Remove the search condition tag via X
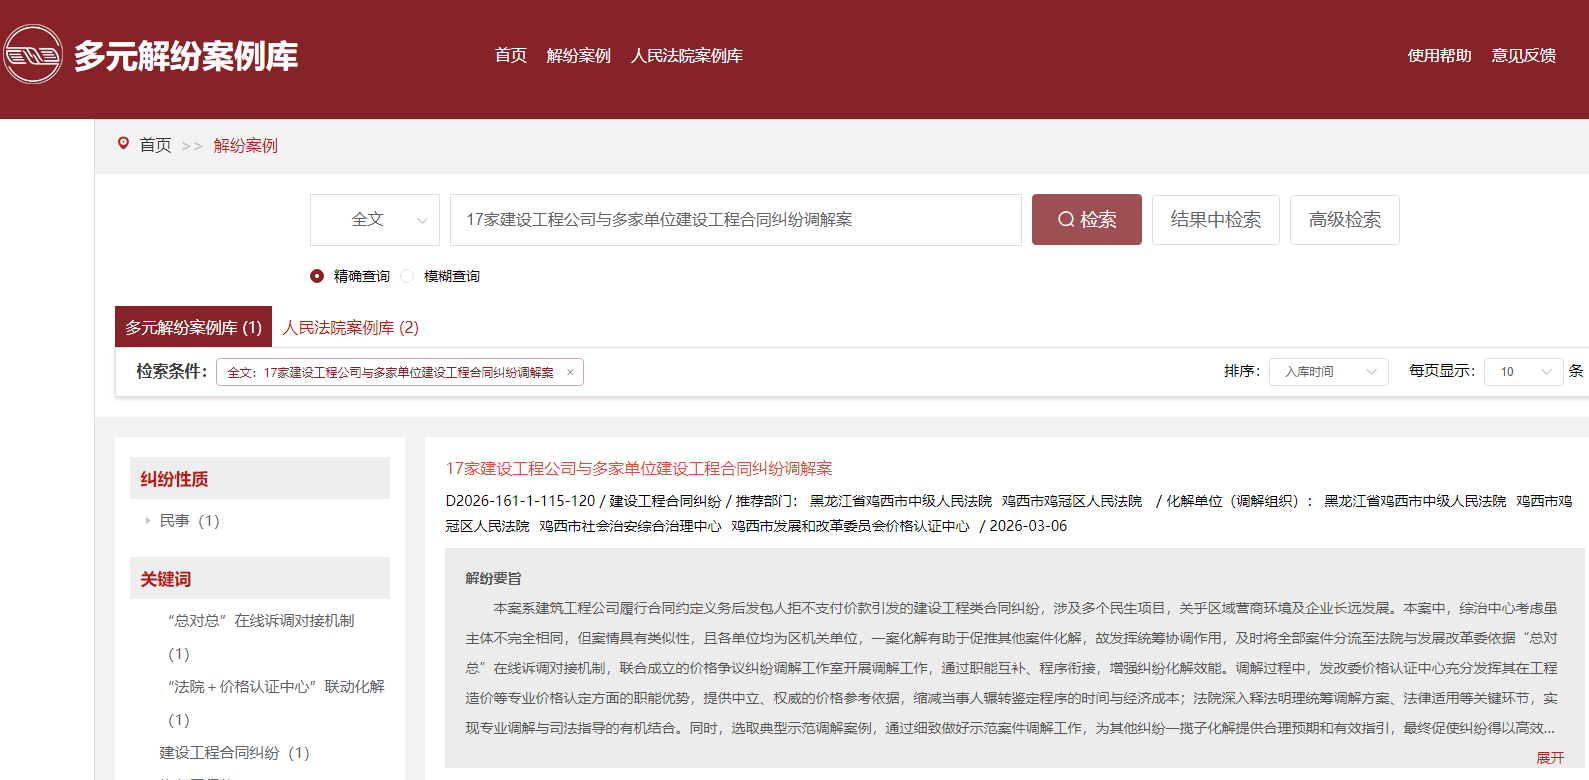Image resolution: width=1589 pixels, height=780 pixels. pos(570,372)
